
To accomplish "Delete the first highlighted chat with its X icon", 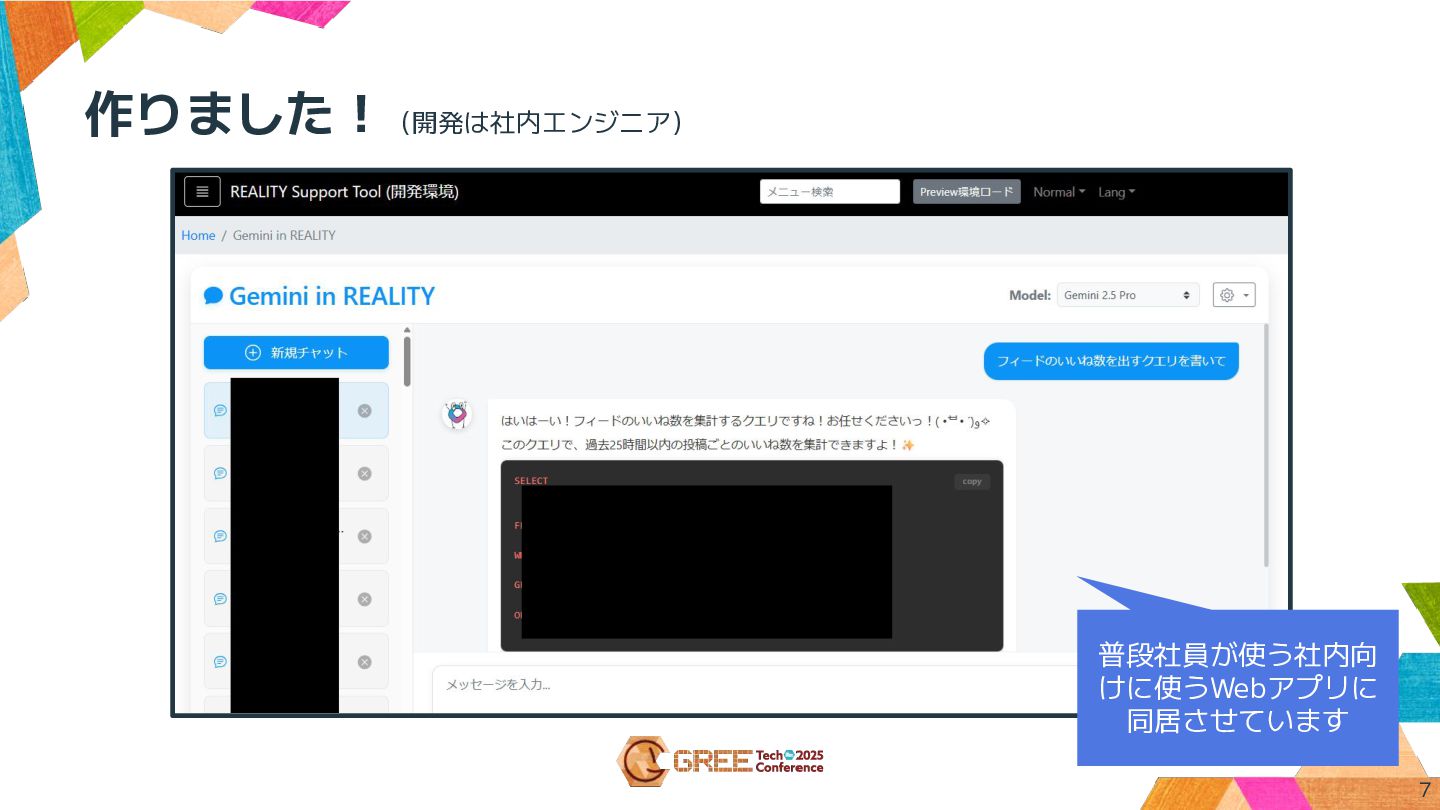I will click(364, 410).
